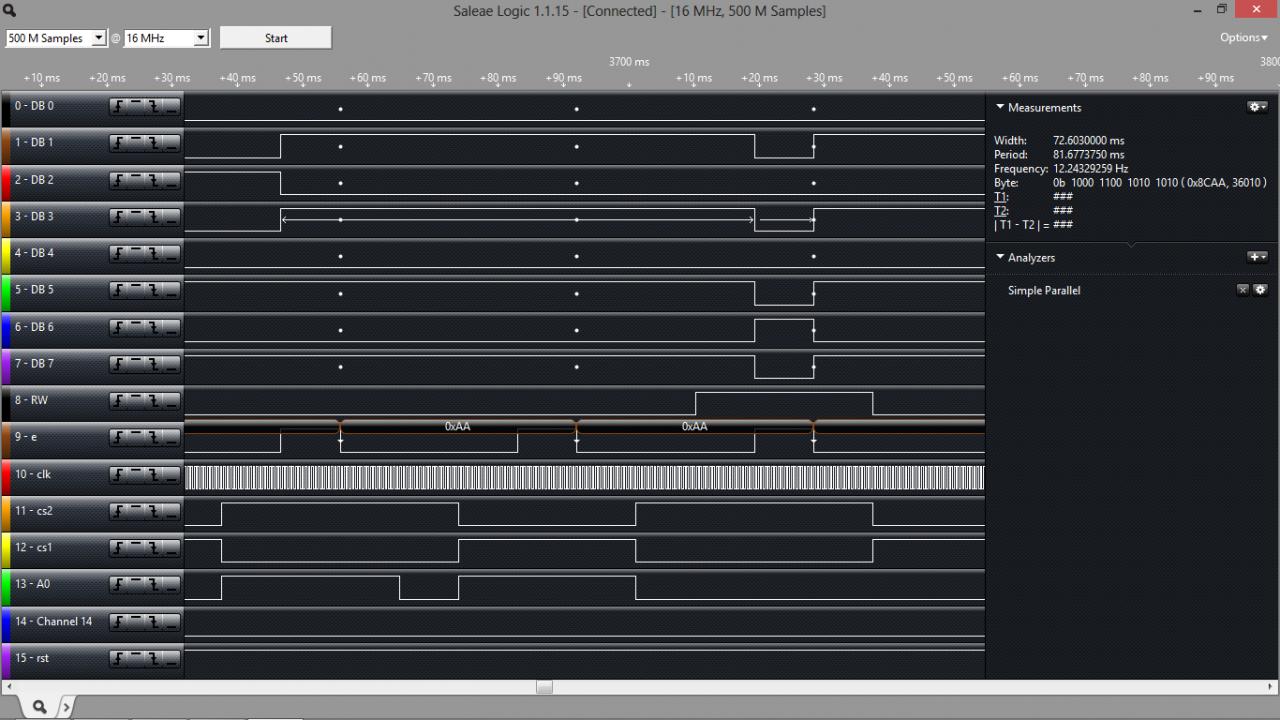This screenshot has height=720, width=1280.
Task: Click the '11 - cs2' channel label
Action: (33, 512)
